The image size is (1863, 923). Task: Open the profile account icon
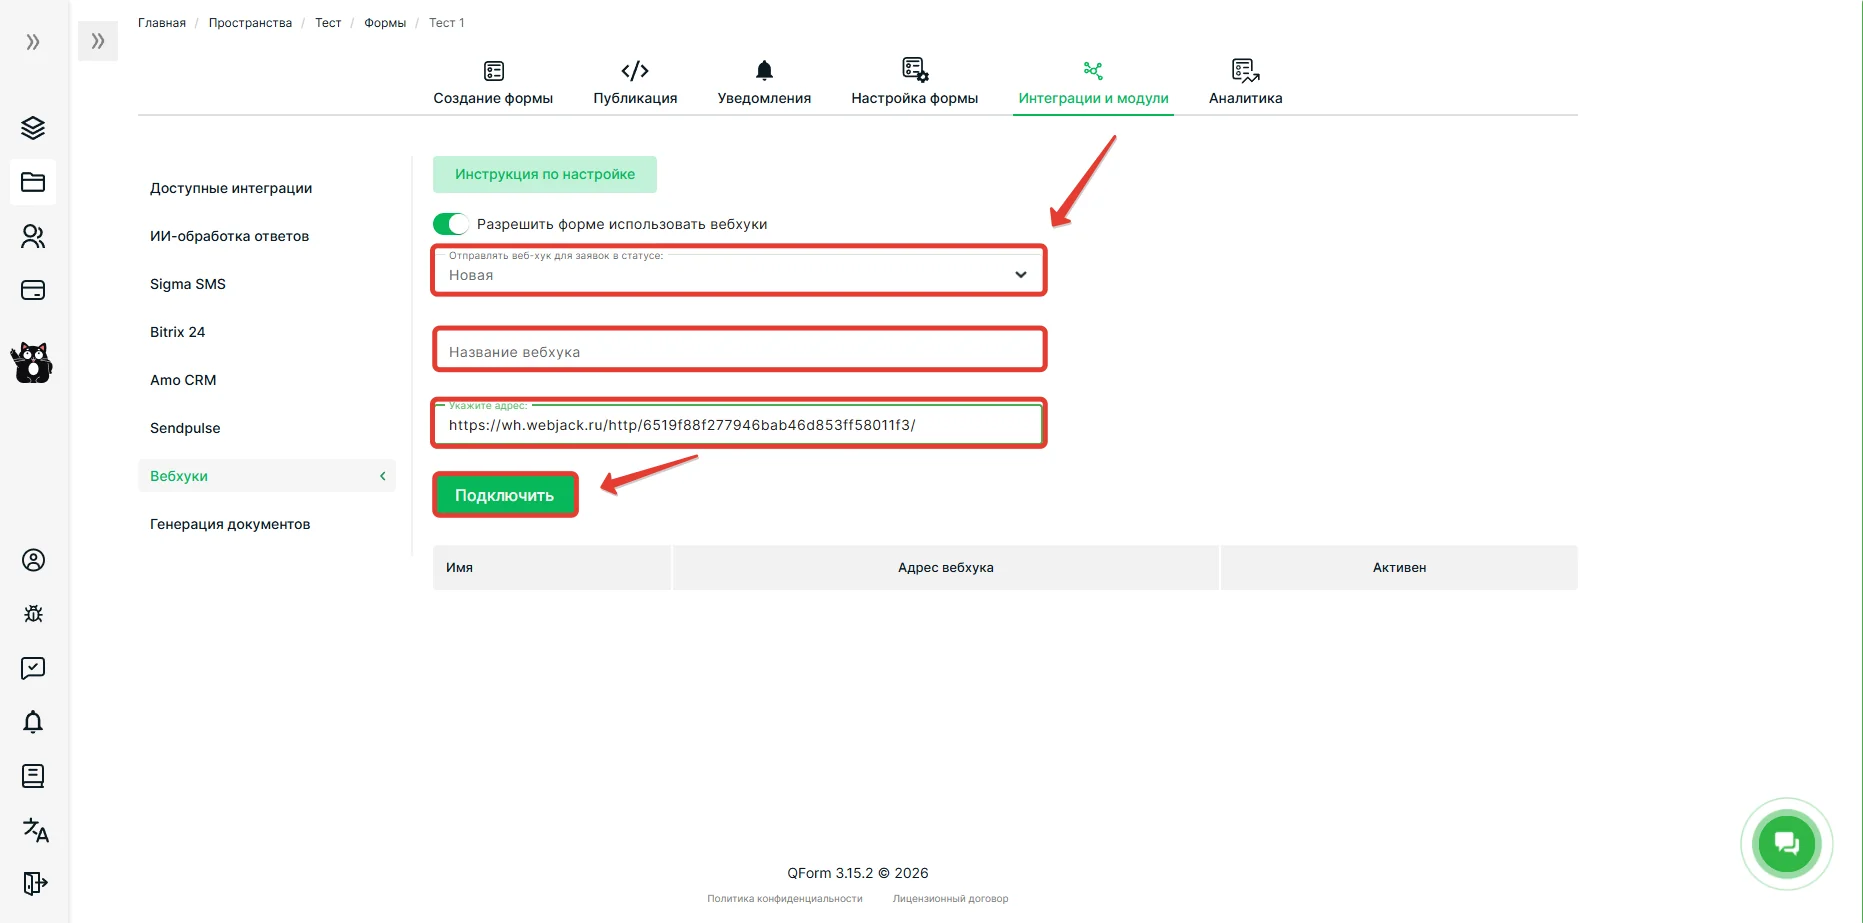tap(33, 560)
